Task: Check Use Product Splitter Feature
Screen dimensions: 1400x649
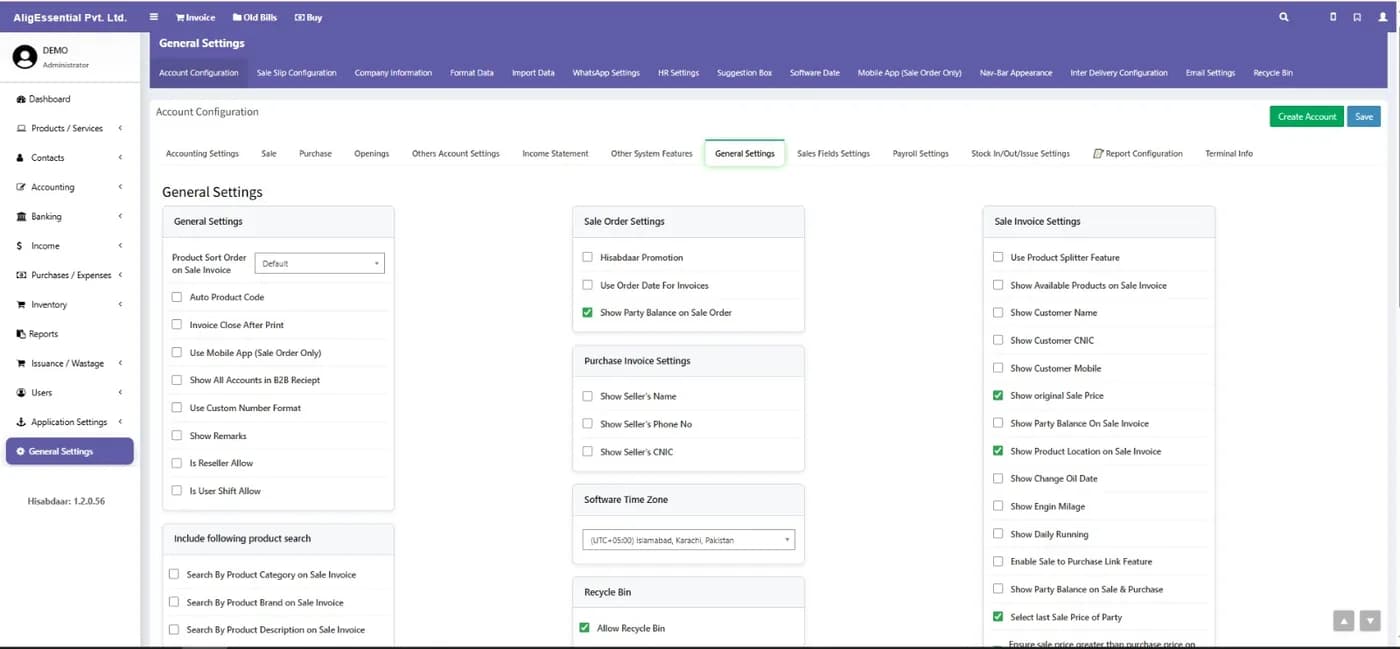Action: tap(998, 257)
